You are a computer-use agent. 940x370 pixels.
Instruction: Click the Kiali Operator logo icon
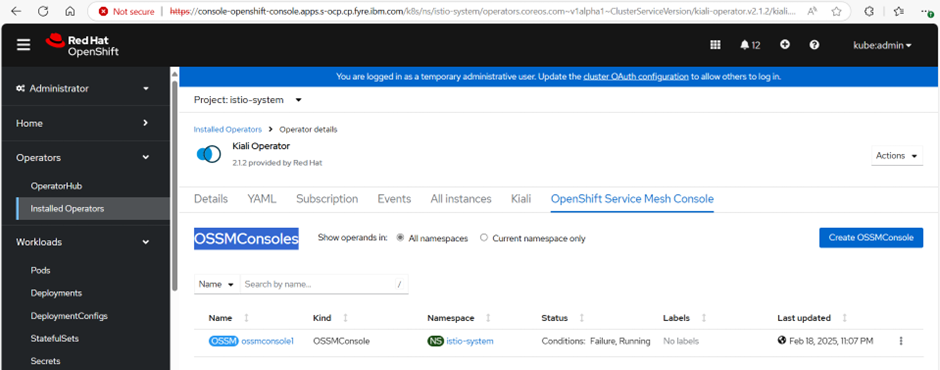pyautogui.click(x=209, y=154)
